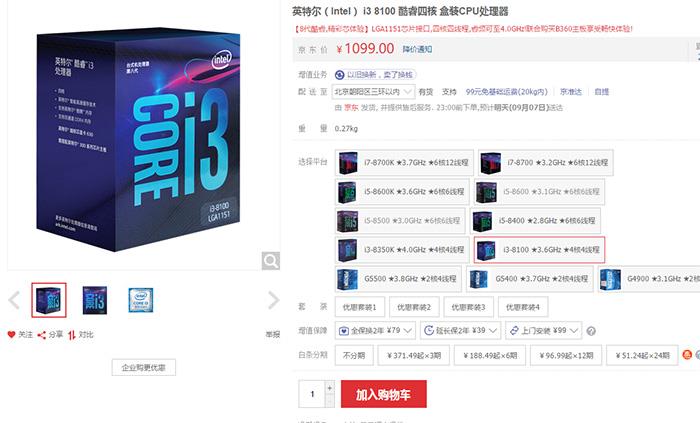The height and width of the screenshot is (423, 700).
Task: Show next thumbnails with right arrow
Action: click(273, 300)
